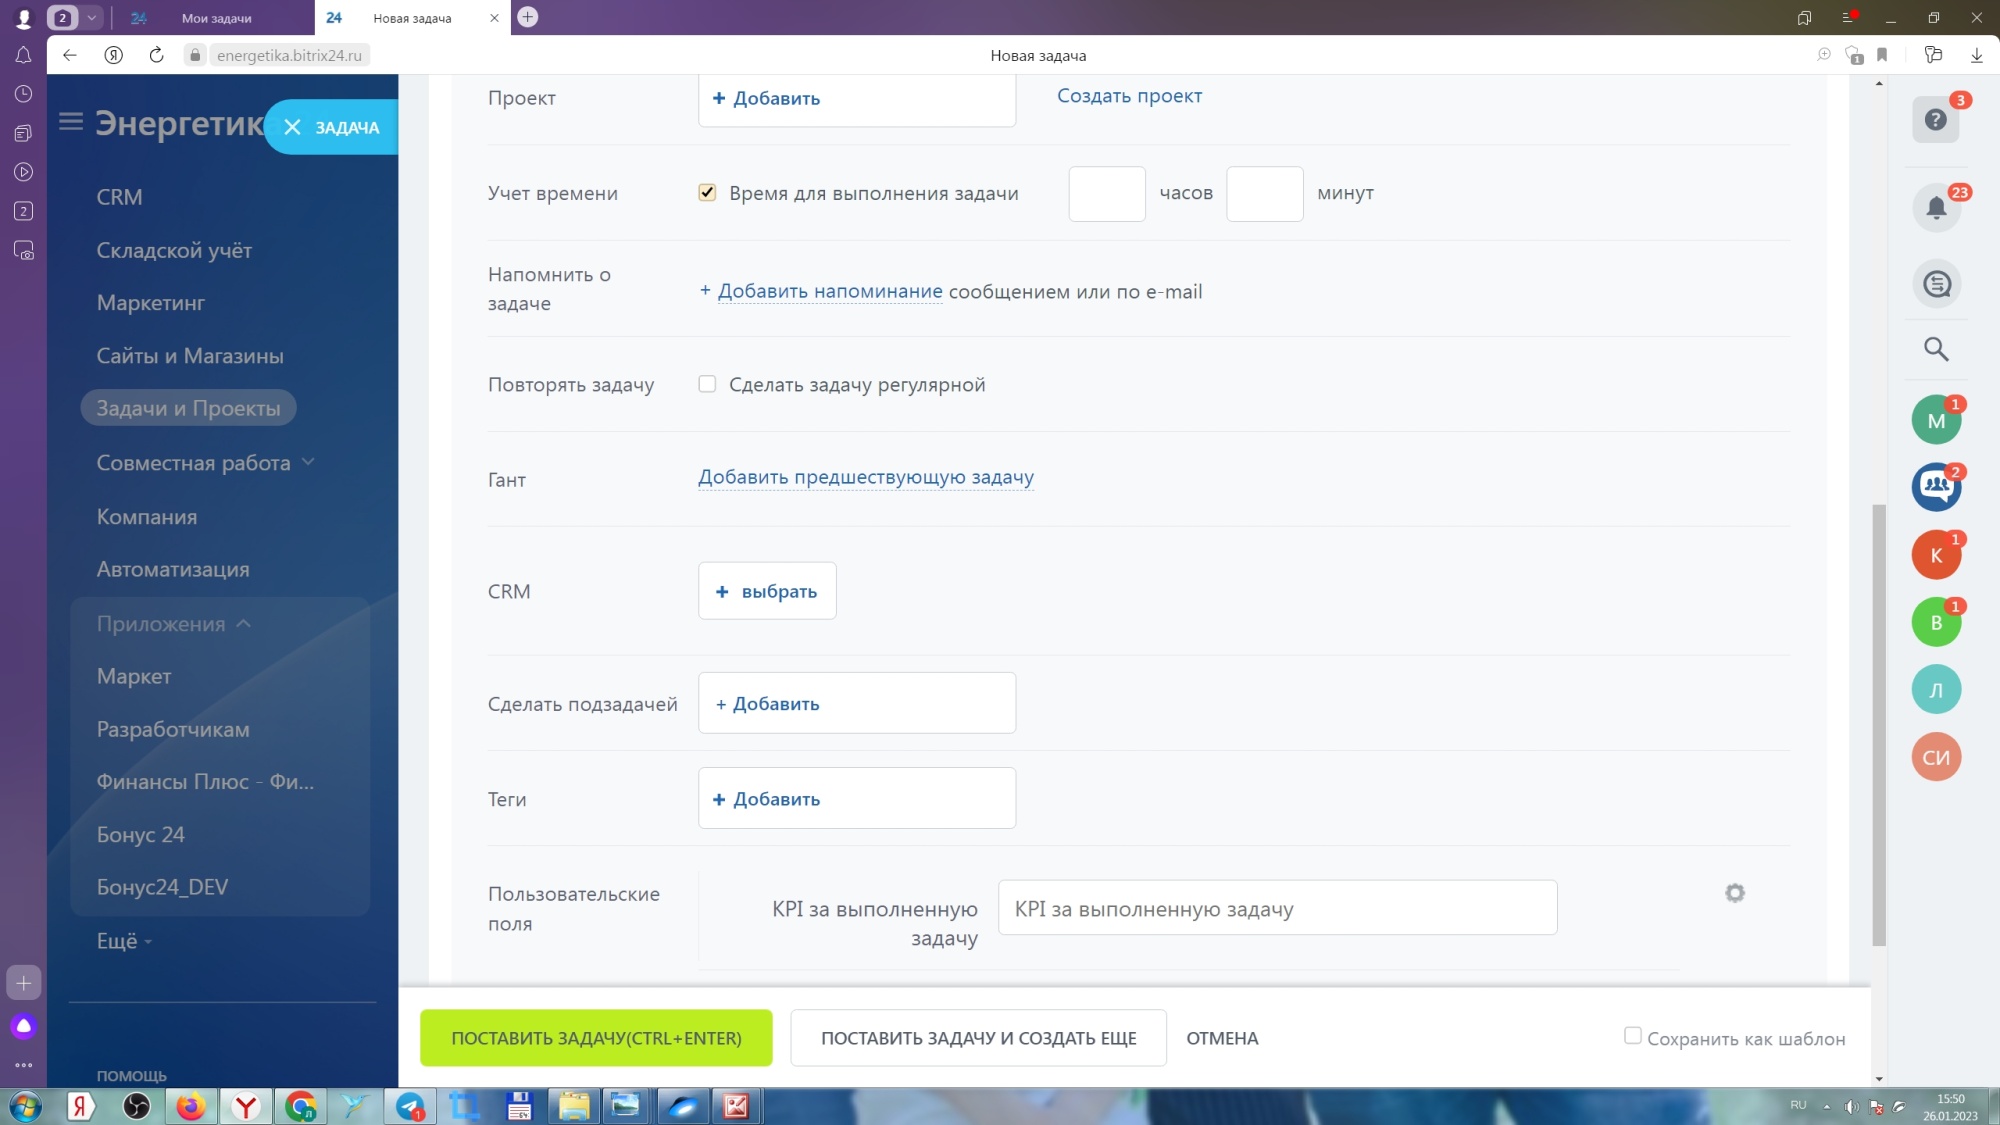
Task: Open history clock icon in browser sidebar
Action: 23,94
